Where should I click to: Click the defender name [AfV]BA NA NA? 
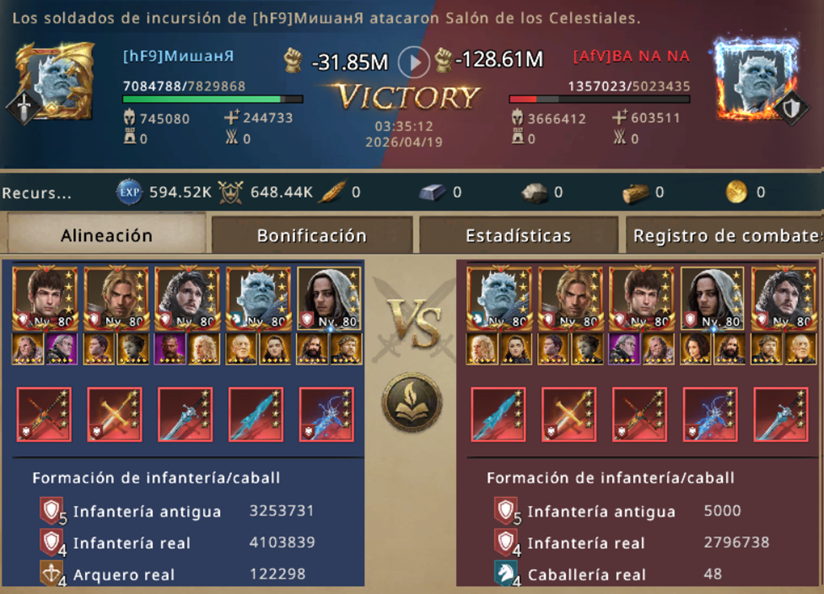tap(631, 56)
